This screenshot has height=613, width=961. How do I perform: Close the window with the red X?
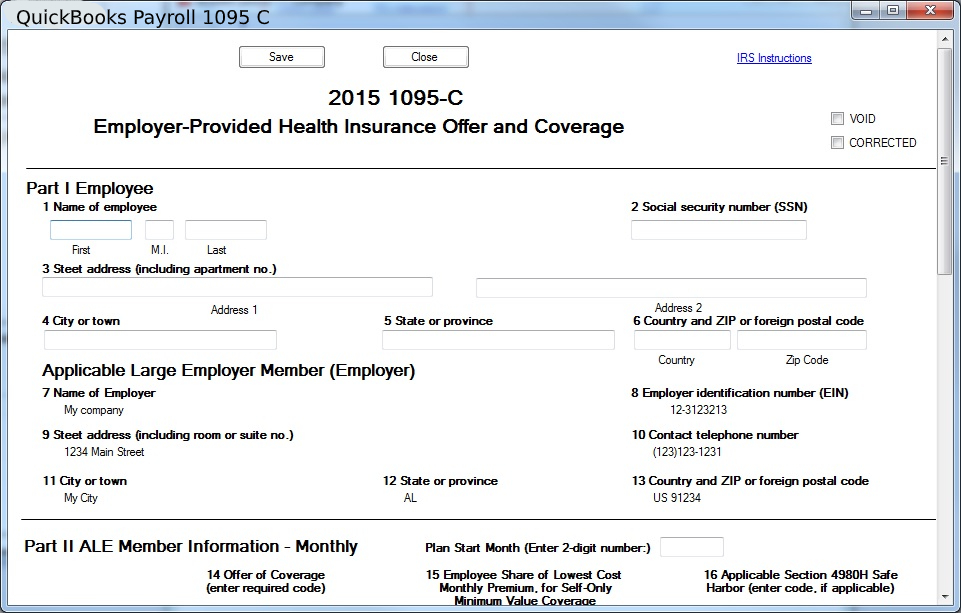(930, 10)
